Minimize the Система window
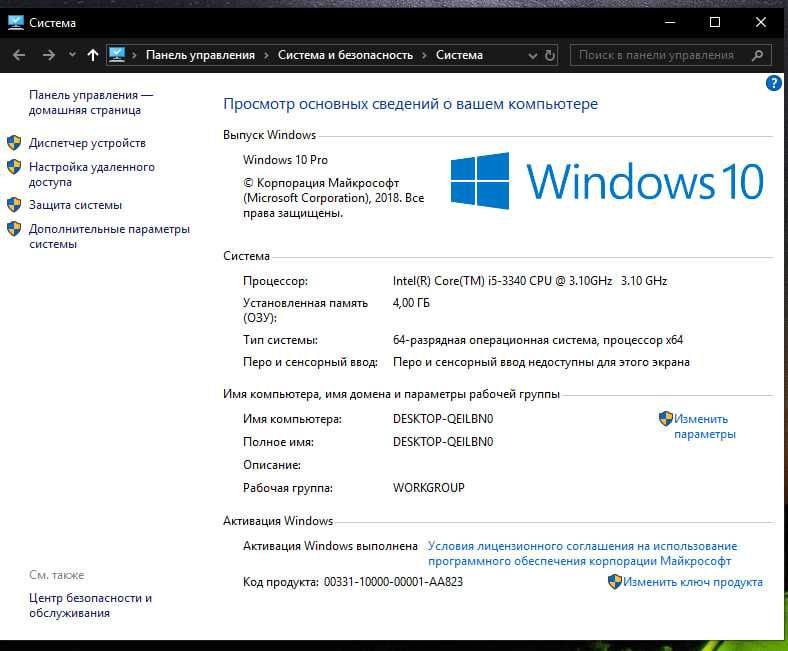Viewport: 788px width, 651px height. point(670,22)
